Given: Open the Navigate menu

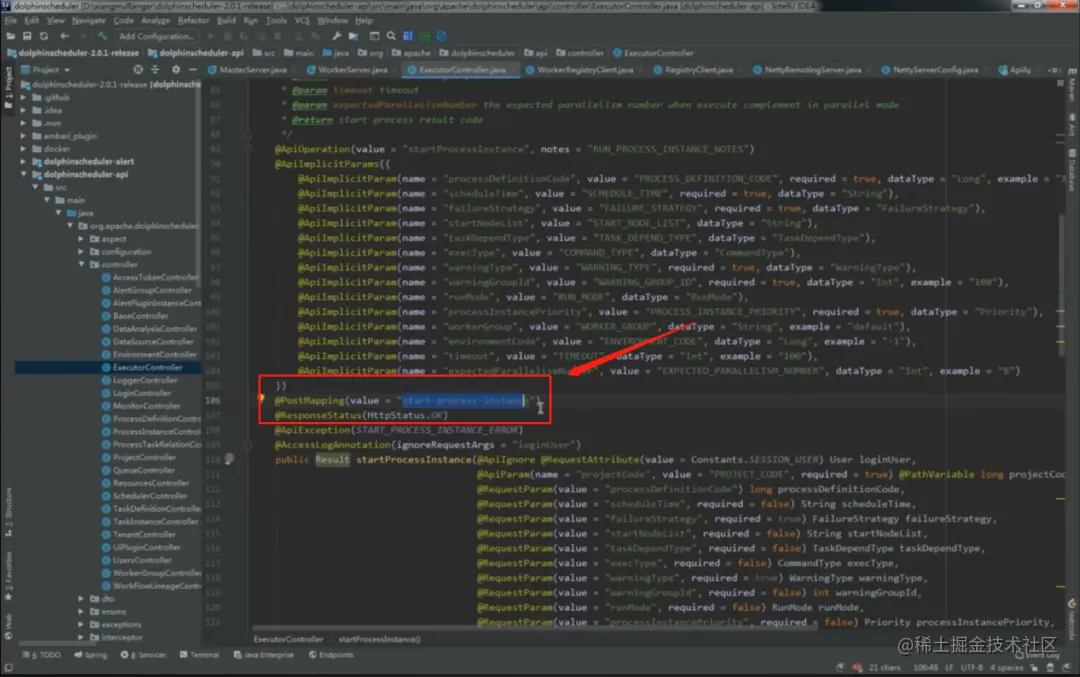Looking at the screenshot, I should [89, 21].
